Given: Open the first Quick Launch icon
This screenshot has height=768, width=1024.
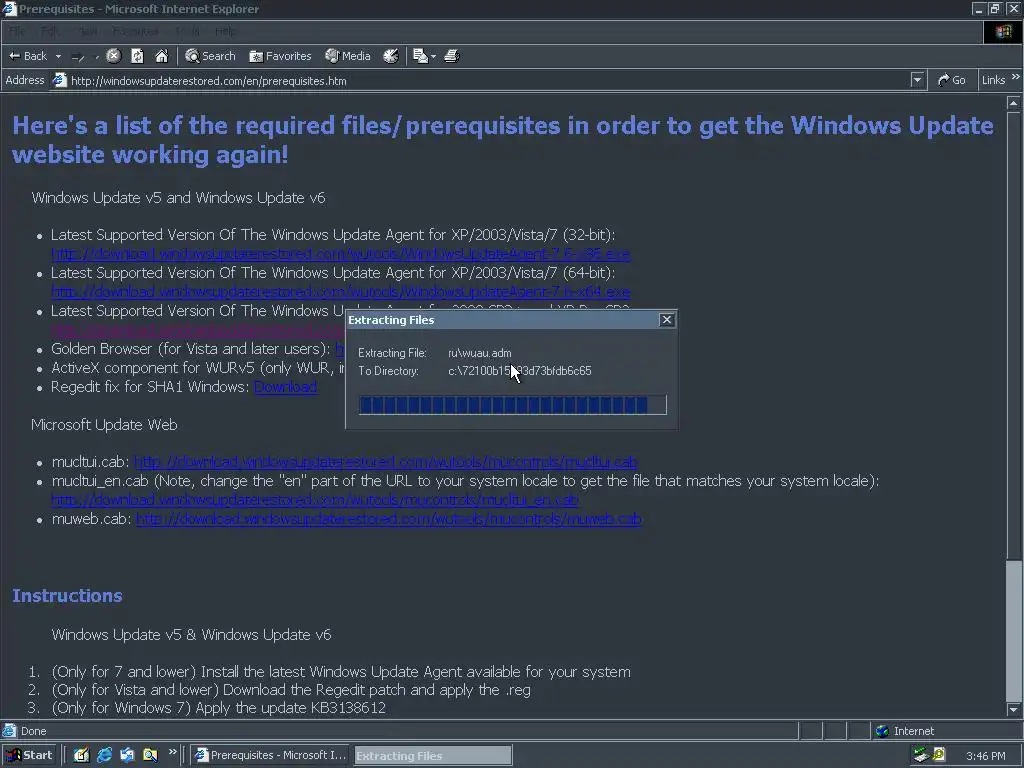Looking at the screenshot, I should pos(81,755).
